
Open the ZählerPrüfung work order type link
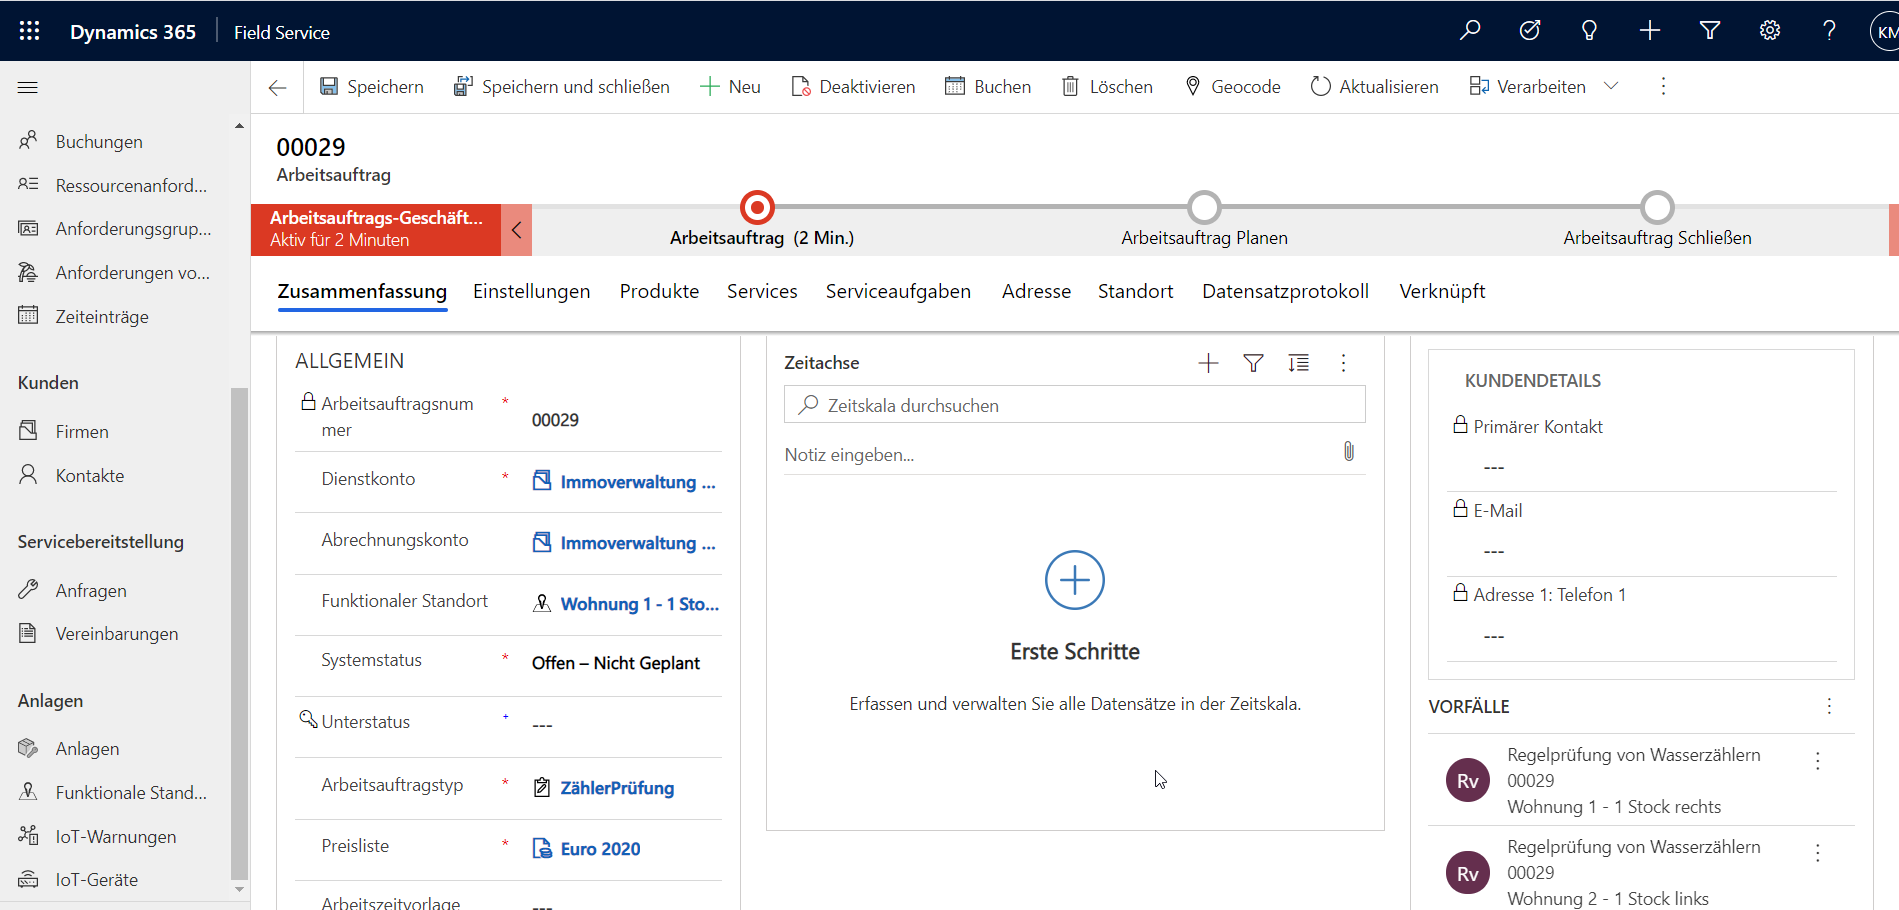pos(616,788)
